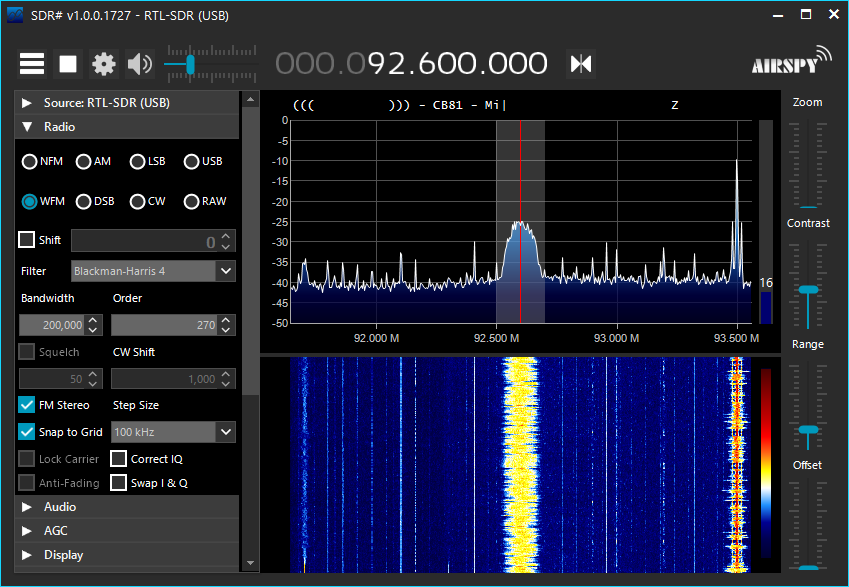Increase the Bandwidth value with up arrow
Viewport: 849px width, 587px height.
(93, 320)
